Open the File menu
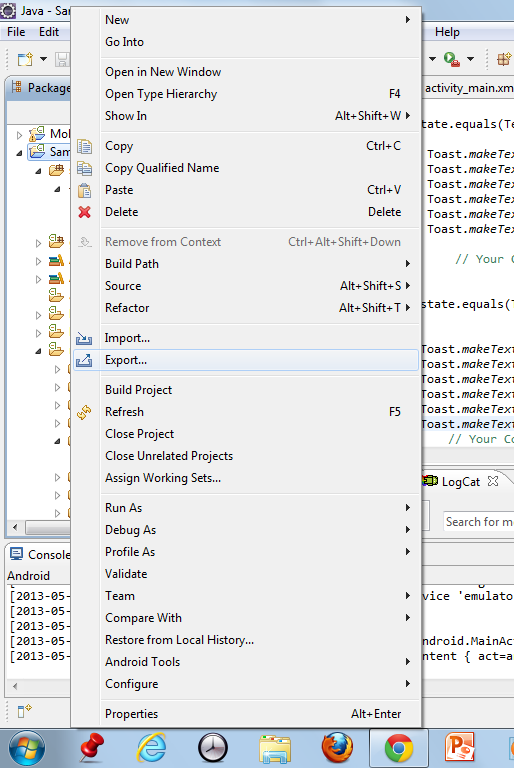The height and width of the screenshot is (768, 514). [x=16, y=32]
